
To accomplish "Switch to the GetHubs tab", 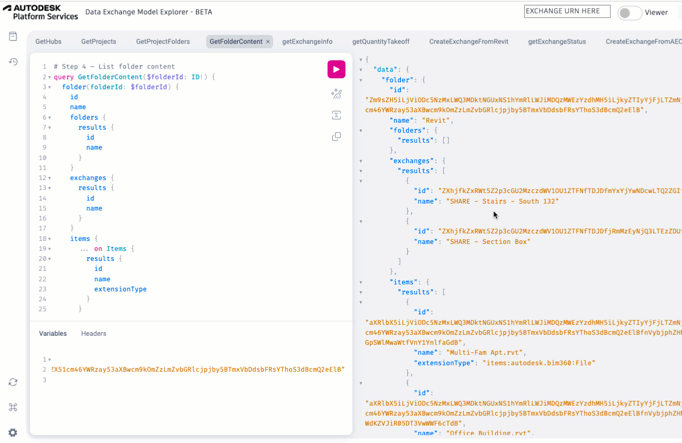I will pos(48,42).
